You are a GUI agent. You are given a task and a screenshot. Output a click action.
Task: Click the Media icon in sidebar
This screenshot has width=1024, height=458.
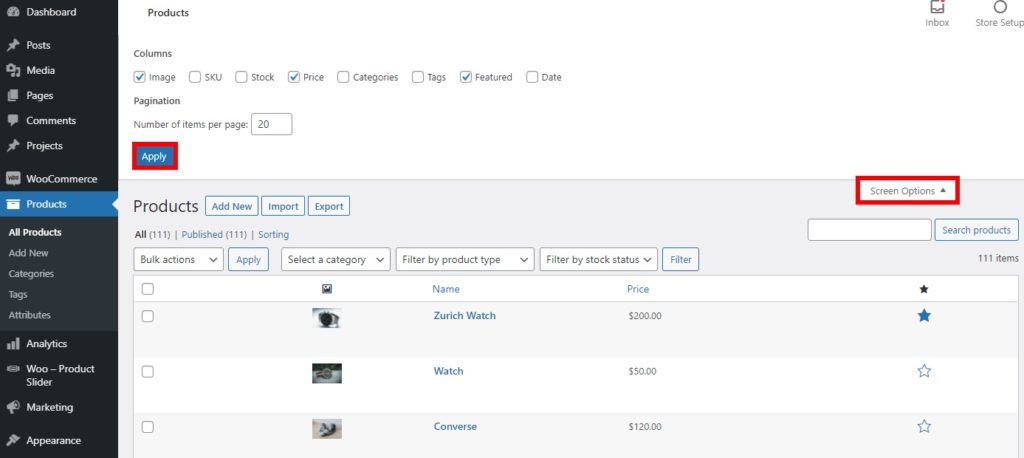pos(13,71)
